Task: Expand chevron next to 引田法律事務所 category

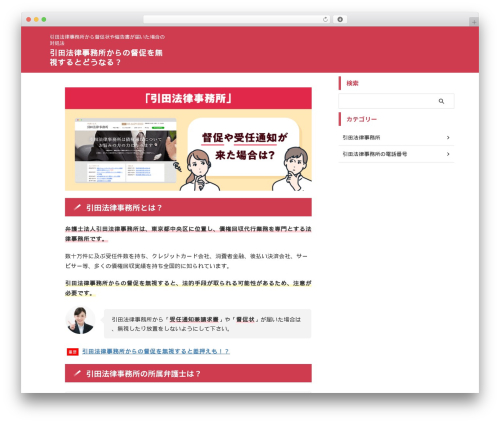Action: tap(448, 137)
